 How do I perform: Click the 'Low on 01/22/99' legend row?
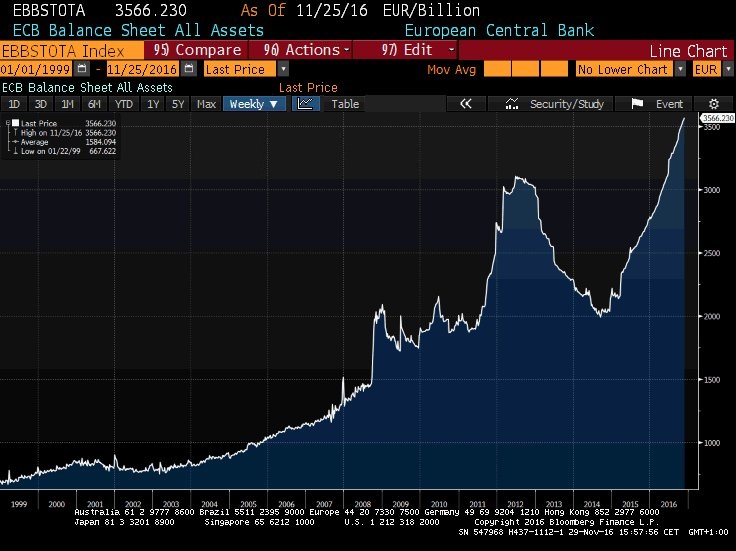[x=64, y=151]
